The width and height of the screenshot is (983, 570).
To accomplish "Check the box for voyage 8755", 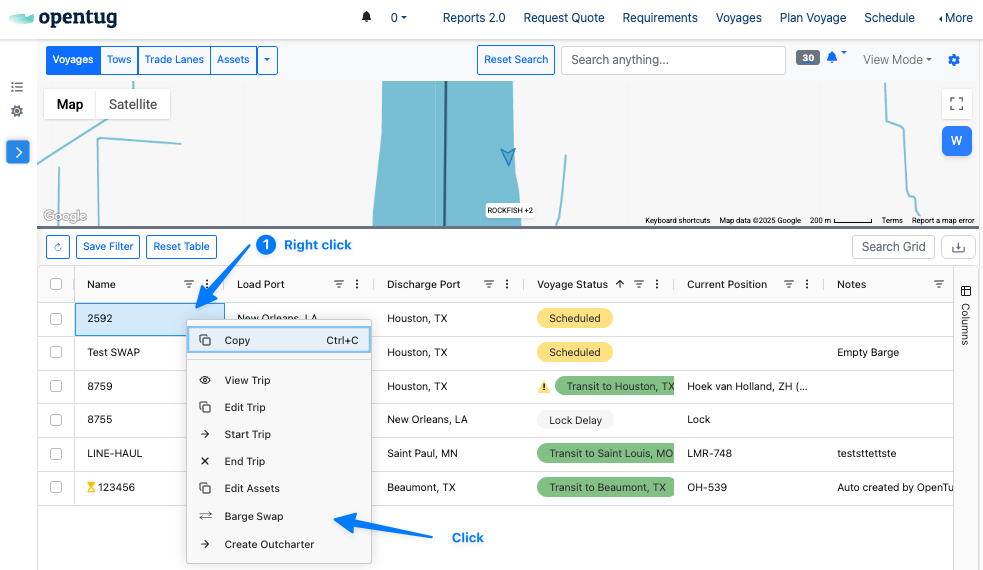I will coord(56,420).
